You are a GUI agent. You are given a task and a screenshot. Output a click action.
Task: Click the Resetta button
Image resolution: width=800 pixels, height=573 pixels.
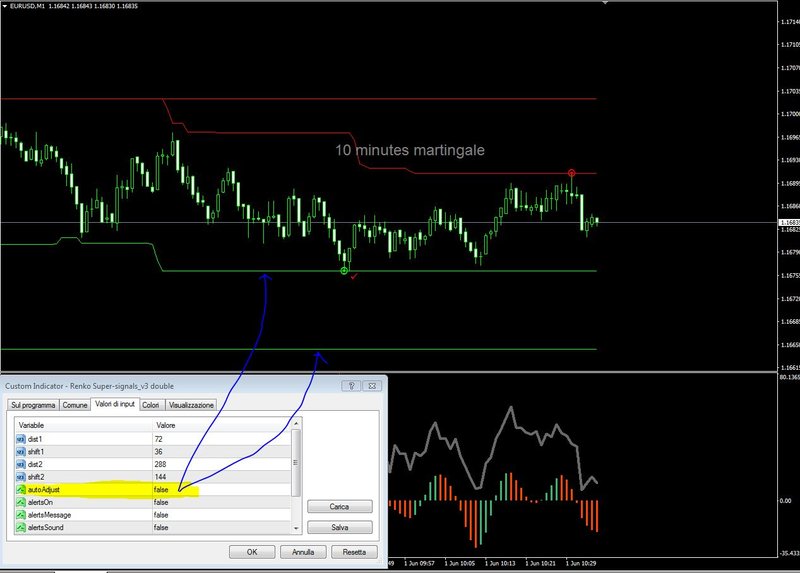(x=354, y=552)
